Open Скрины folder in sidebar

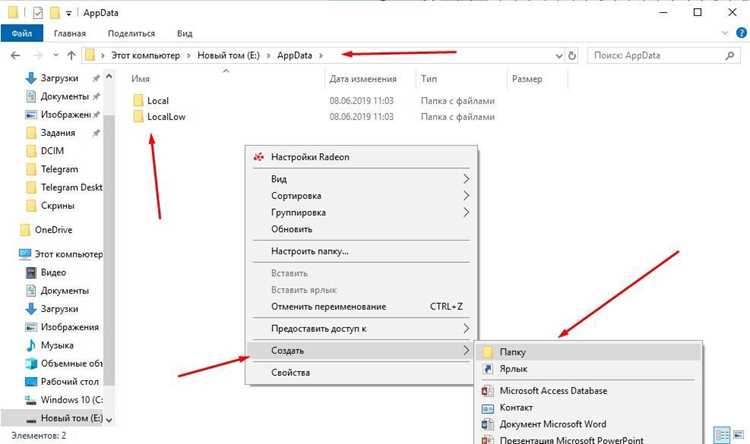pos(57,205)
